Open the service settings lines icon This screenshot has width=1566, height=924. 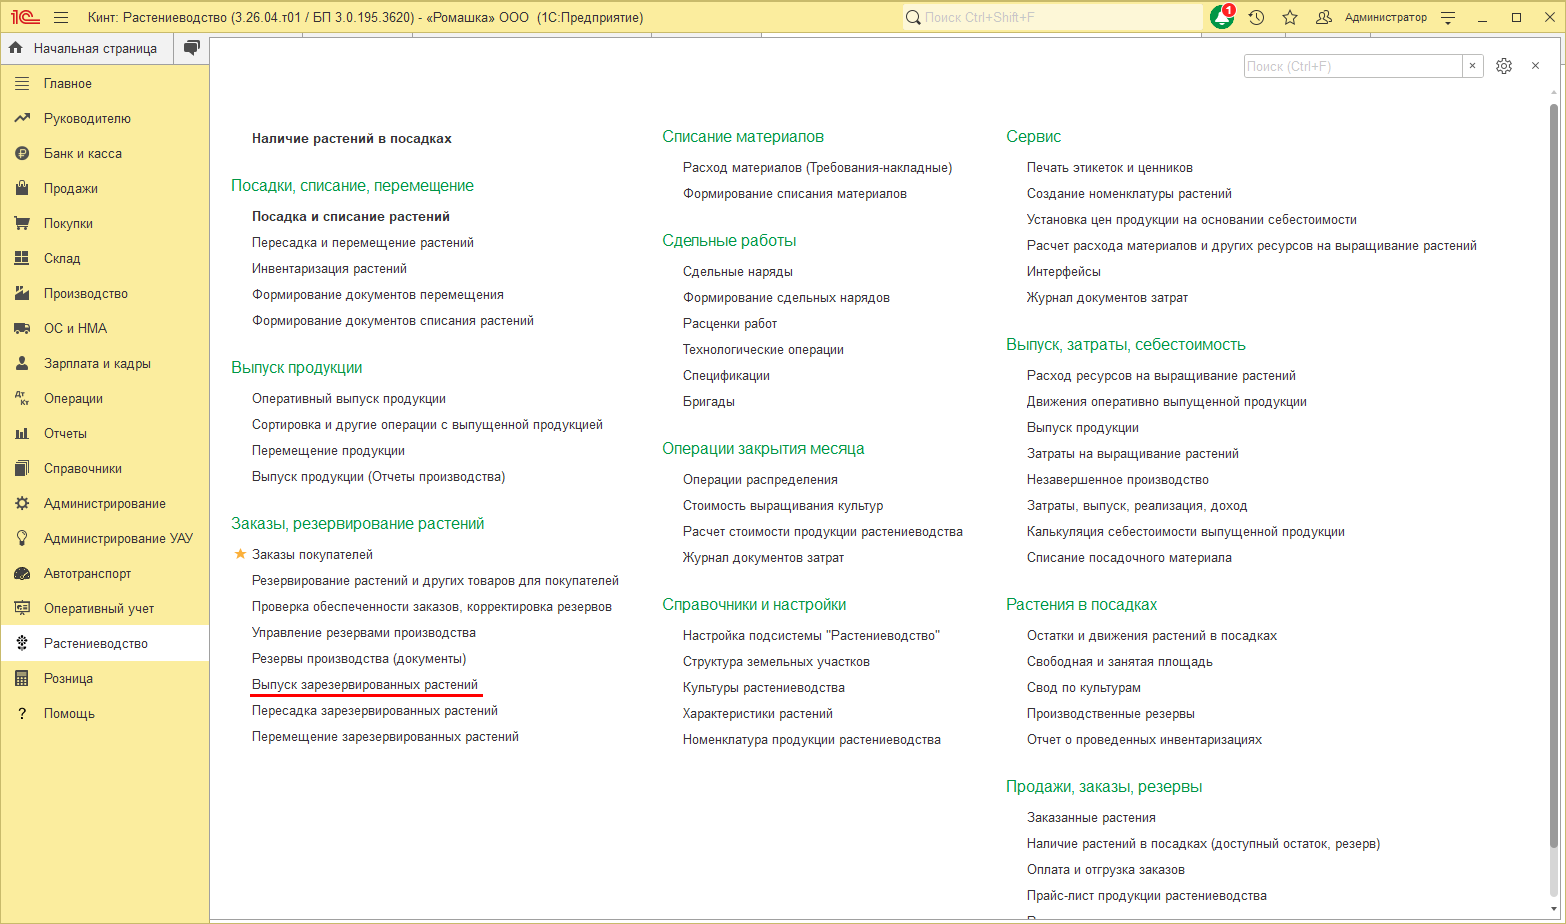click(x=1448, y=18)
